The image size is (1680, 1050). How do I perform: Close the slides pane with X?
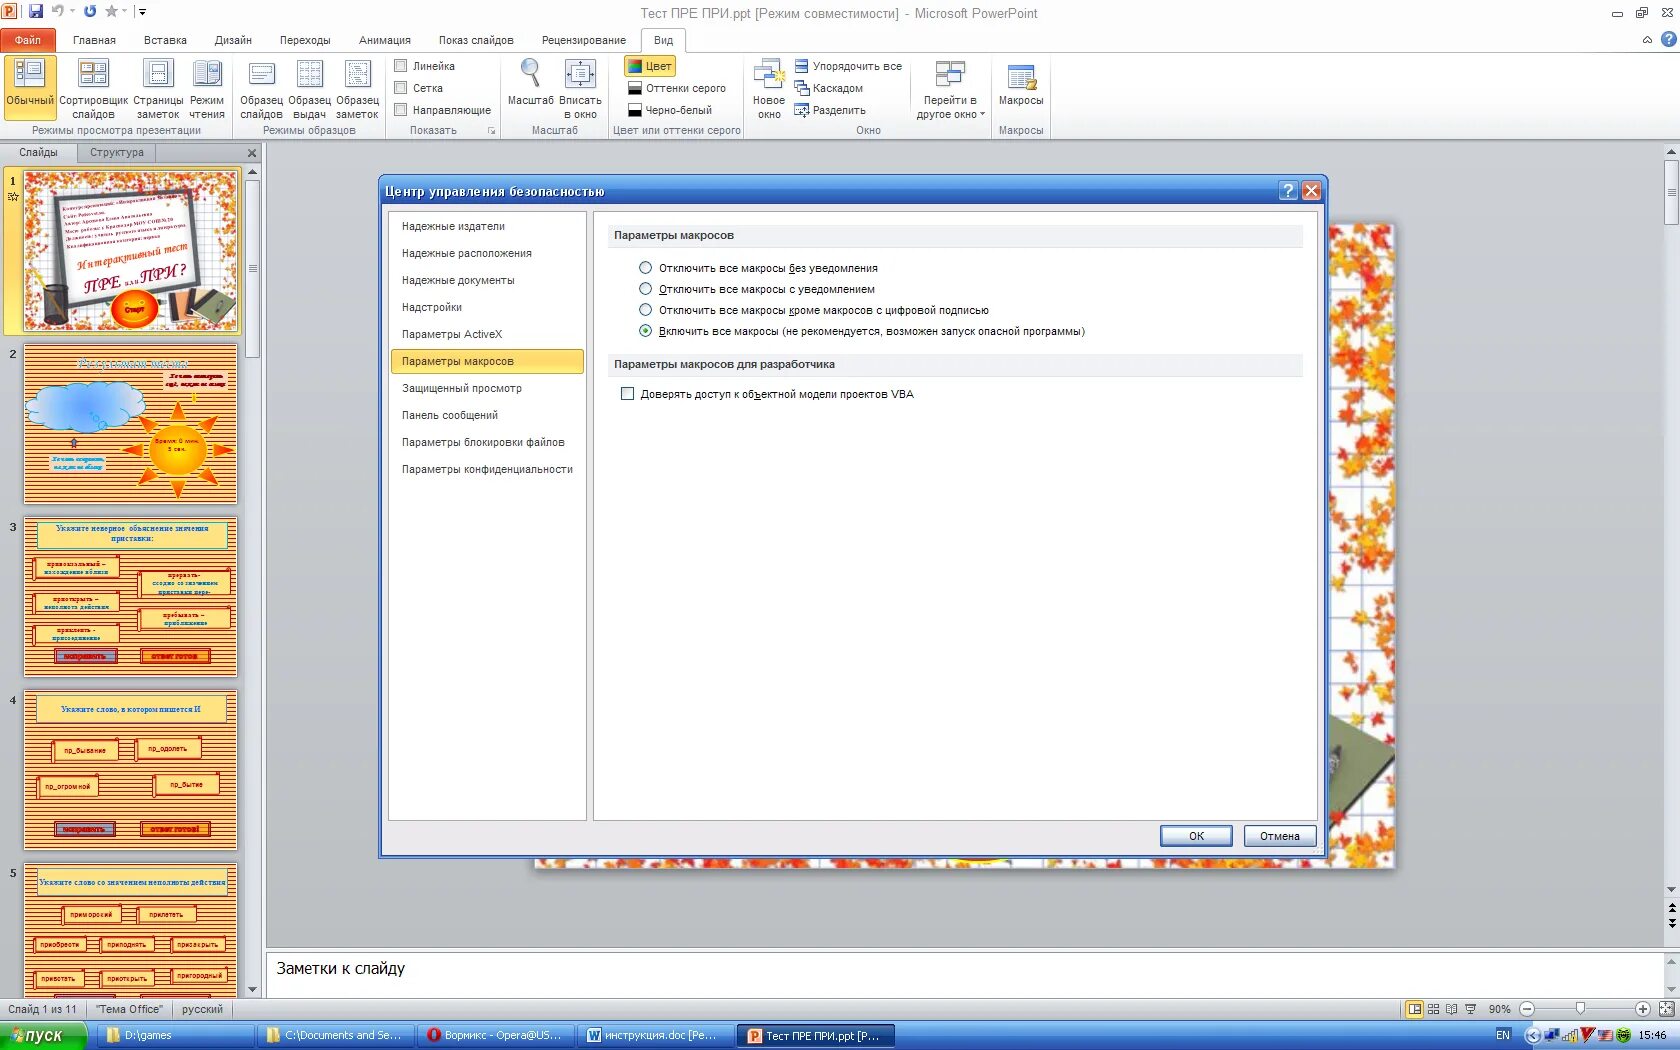tap(252, 153)
